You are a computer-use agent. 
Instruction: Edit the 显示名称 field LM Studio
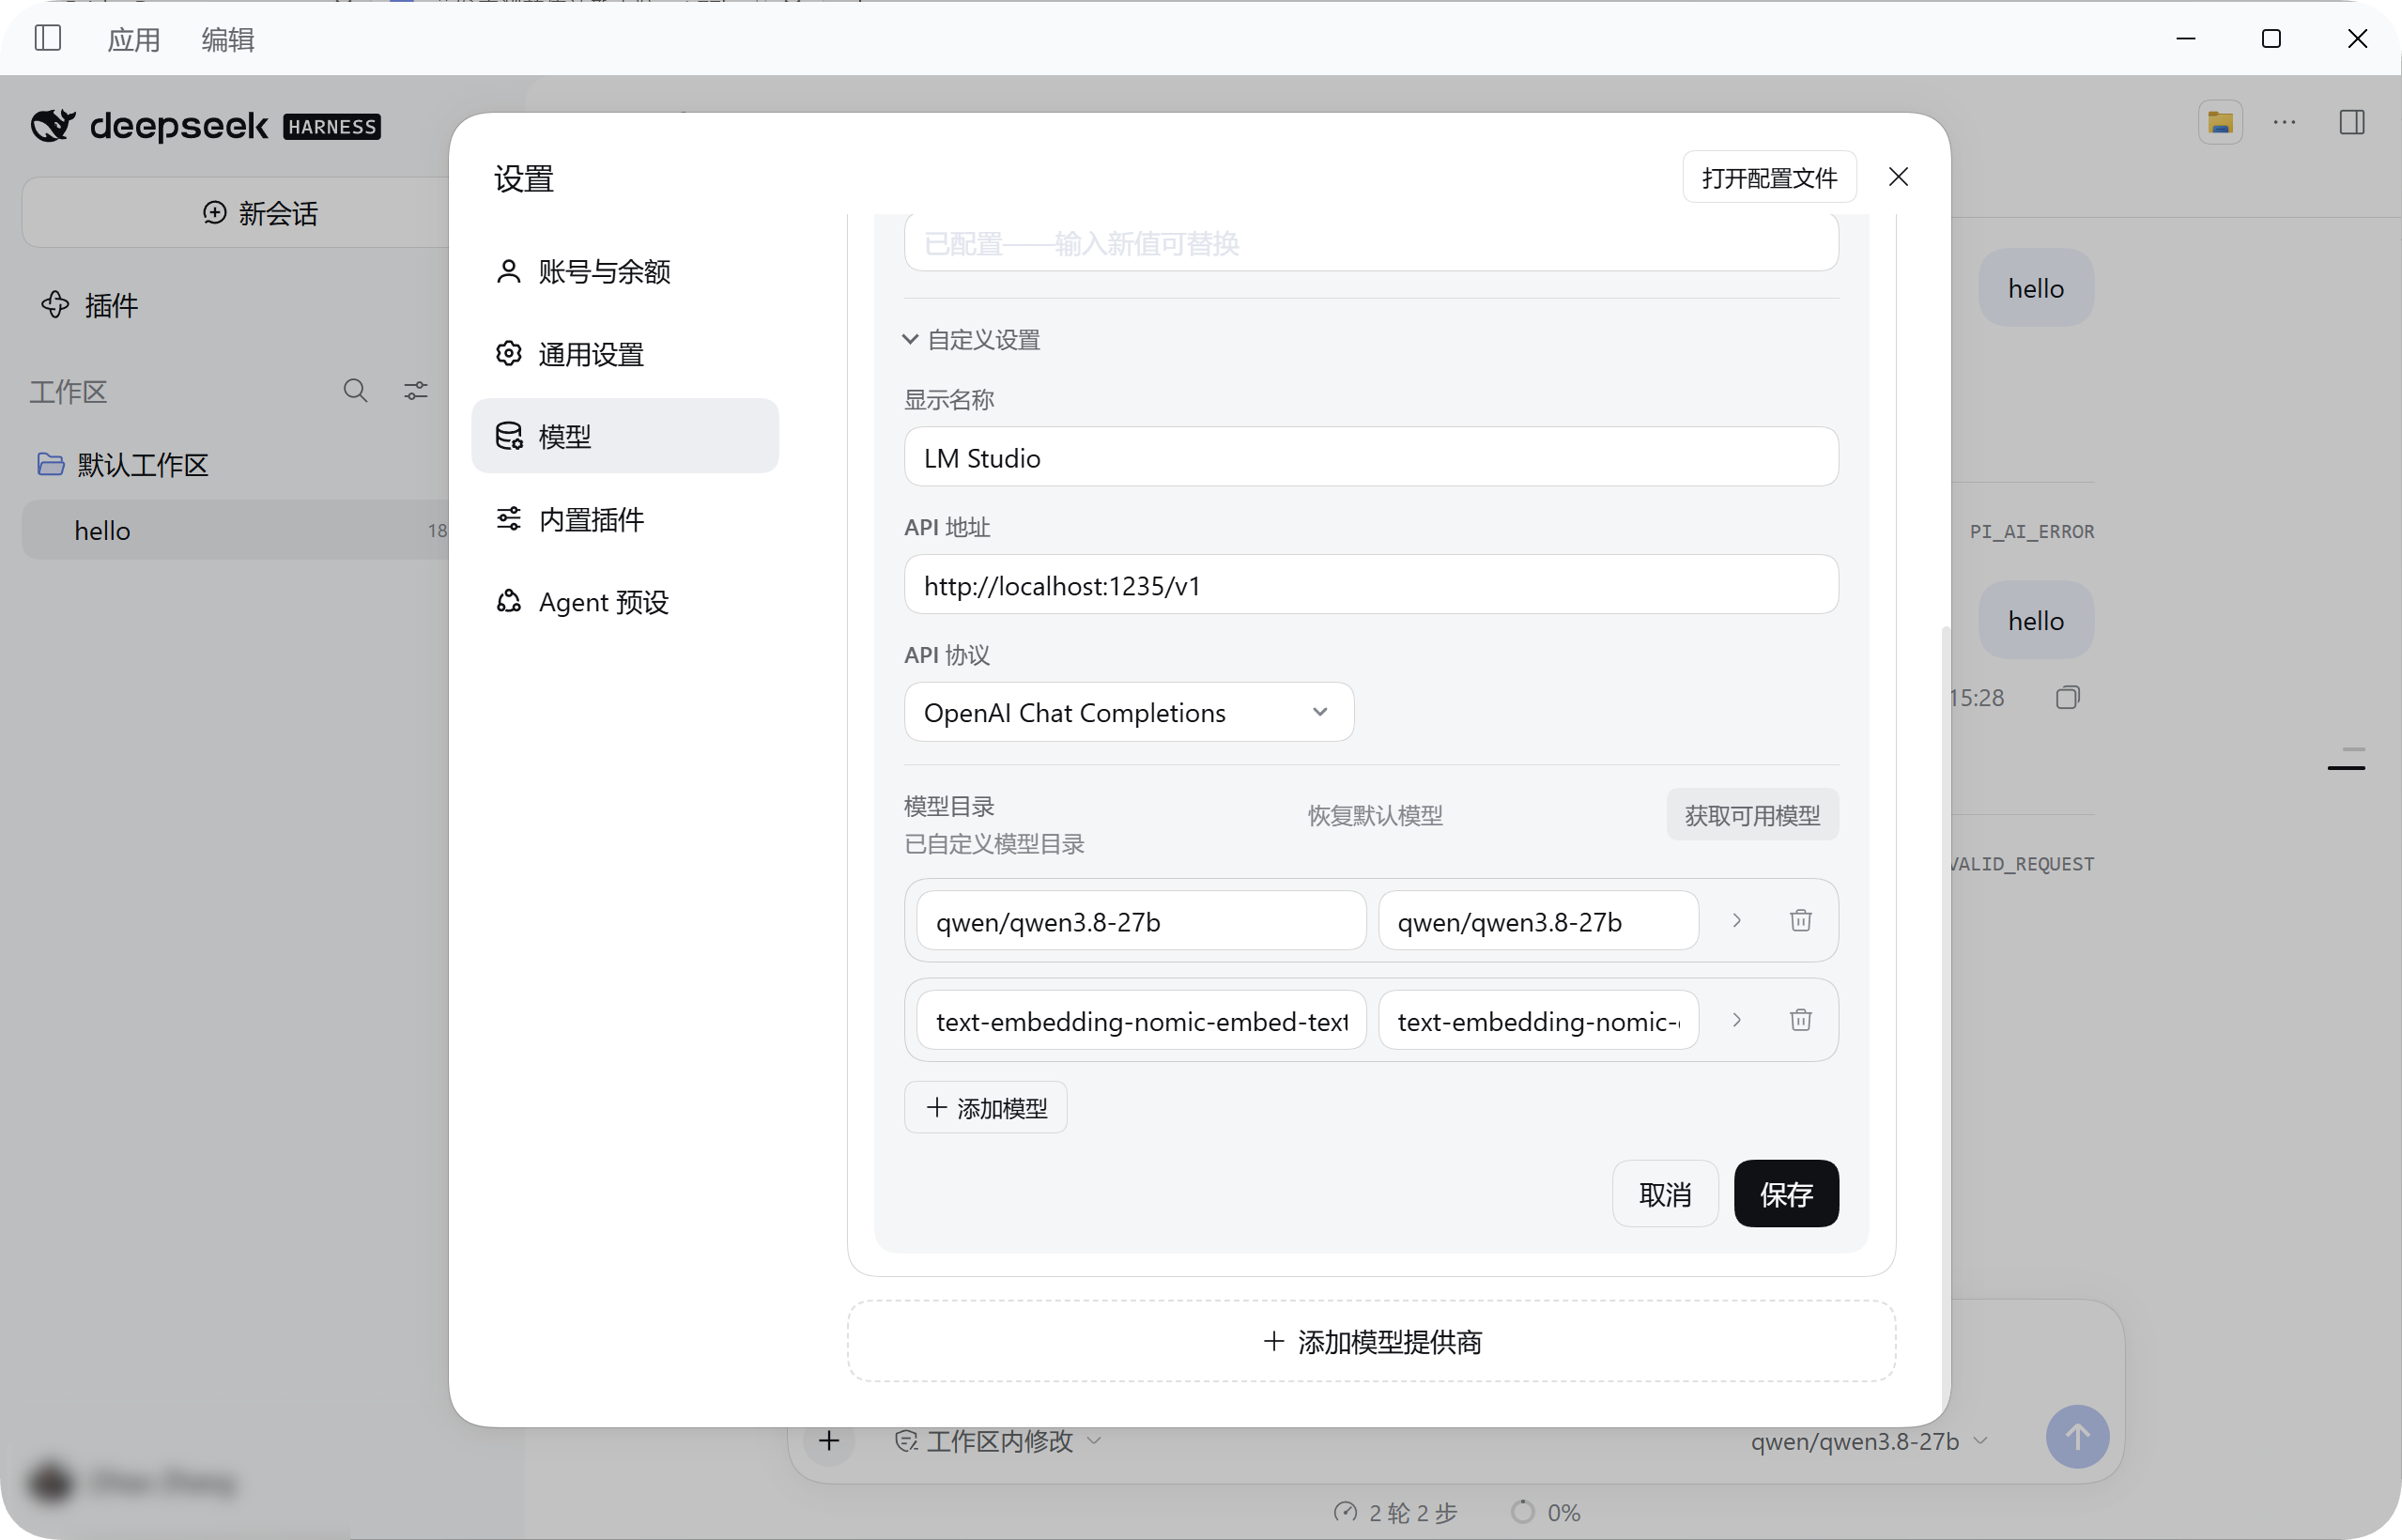pos(1370,457)
